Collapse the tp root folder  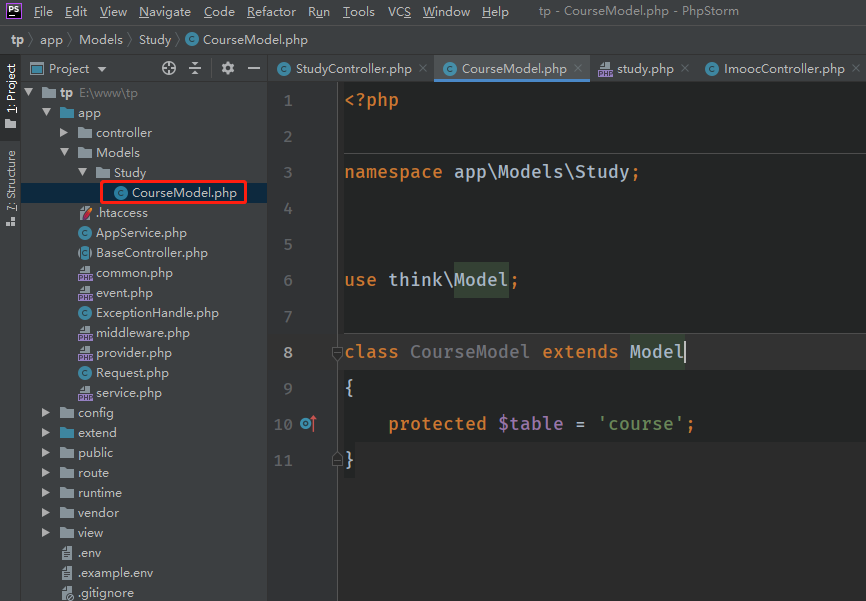pyautogui.click(x=29, y=92)
